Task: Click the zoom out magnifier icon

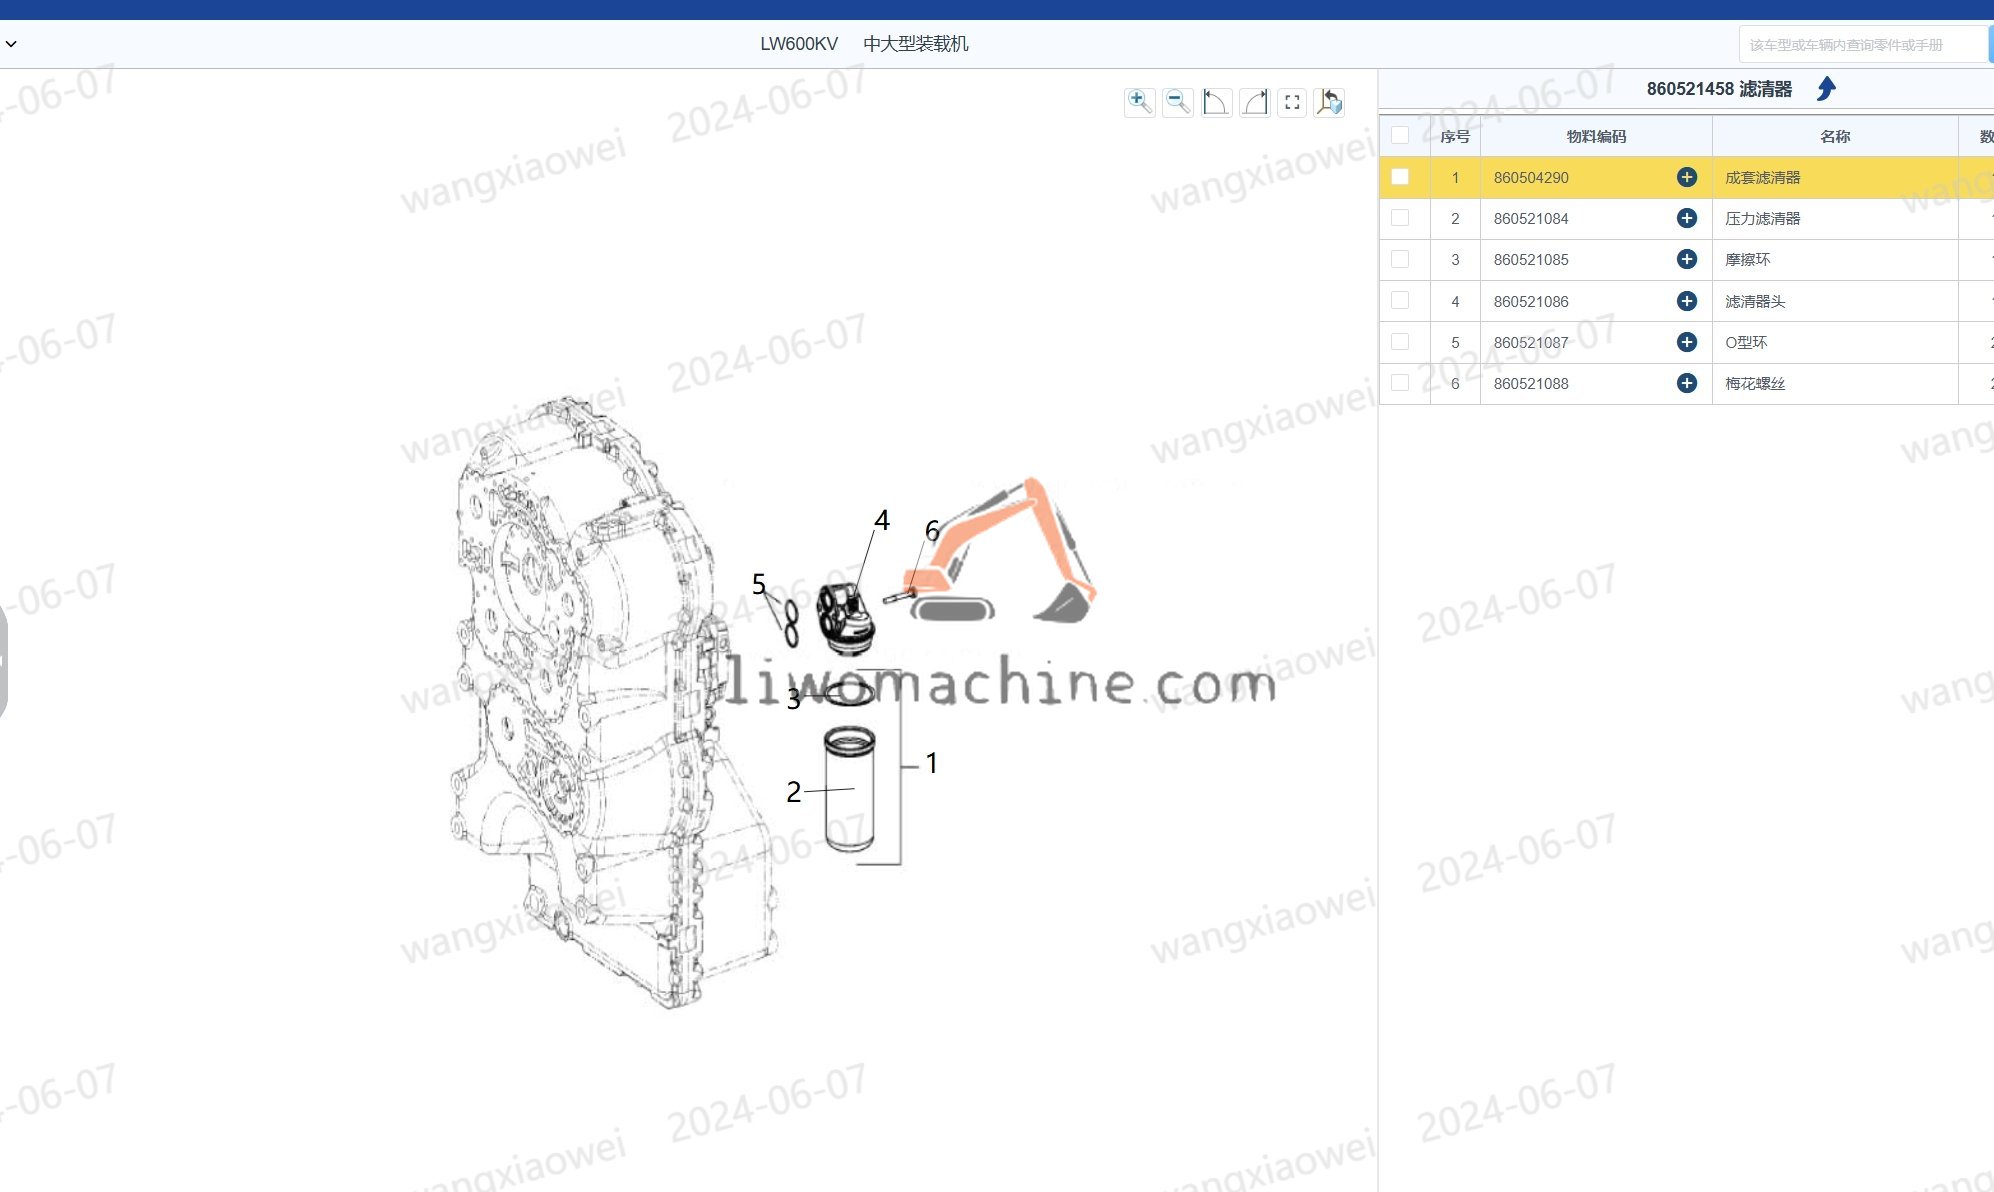Action: coord(1177,102)
